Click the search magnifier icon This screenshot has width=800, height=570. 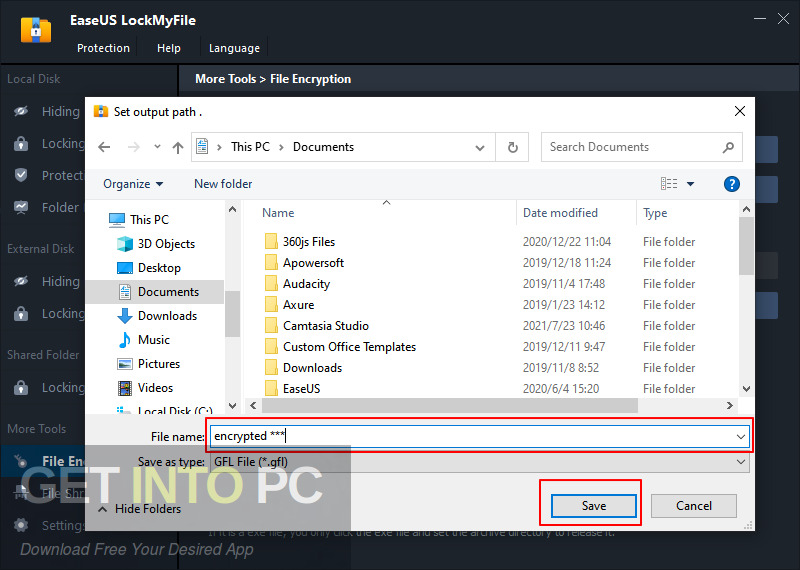728,147
